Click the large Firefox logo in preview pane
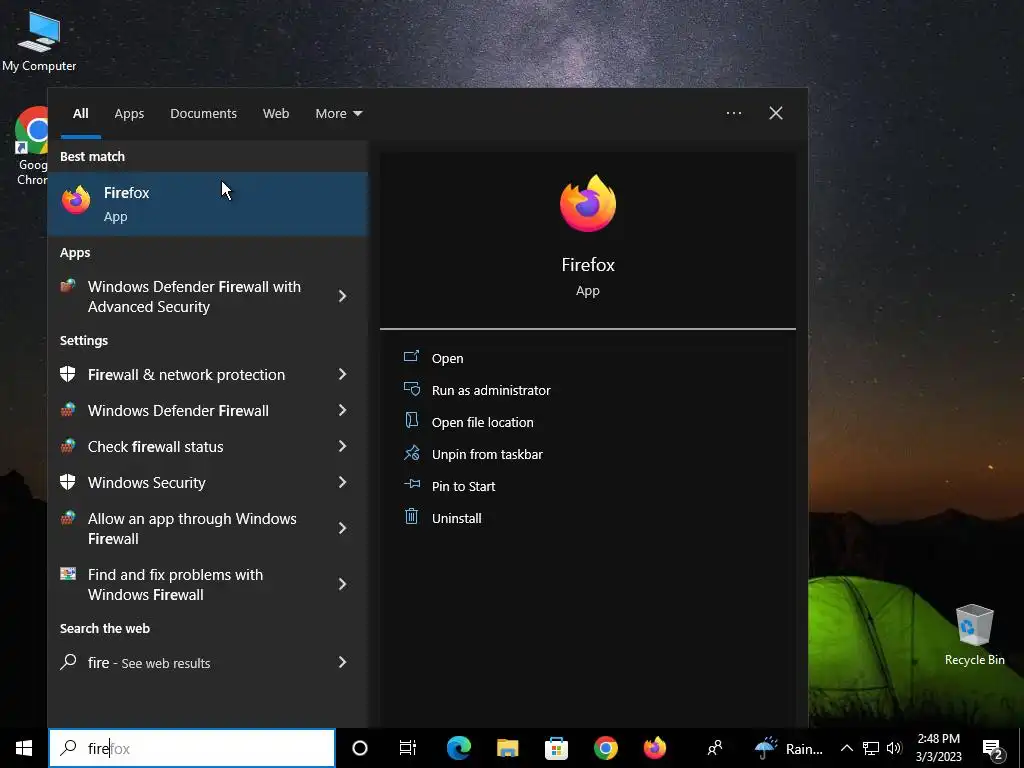 pyautogui.click(x=588, y=203)
